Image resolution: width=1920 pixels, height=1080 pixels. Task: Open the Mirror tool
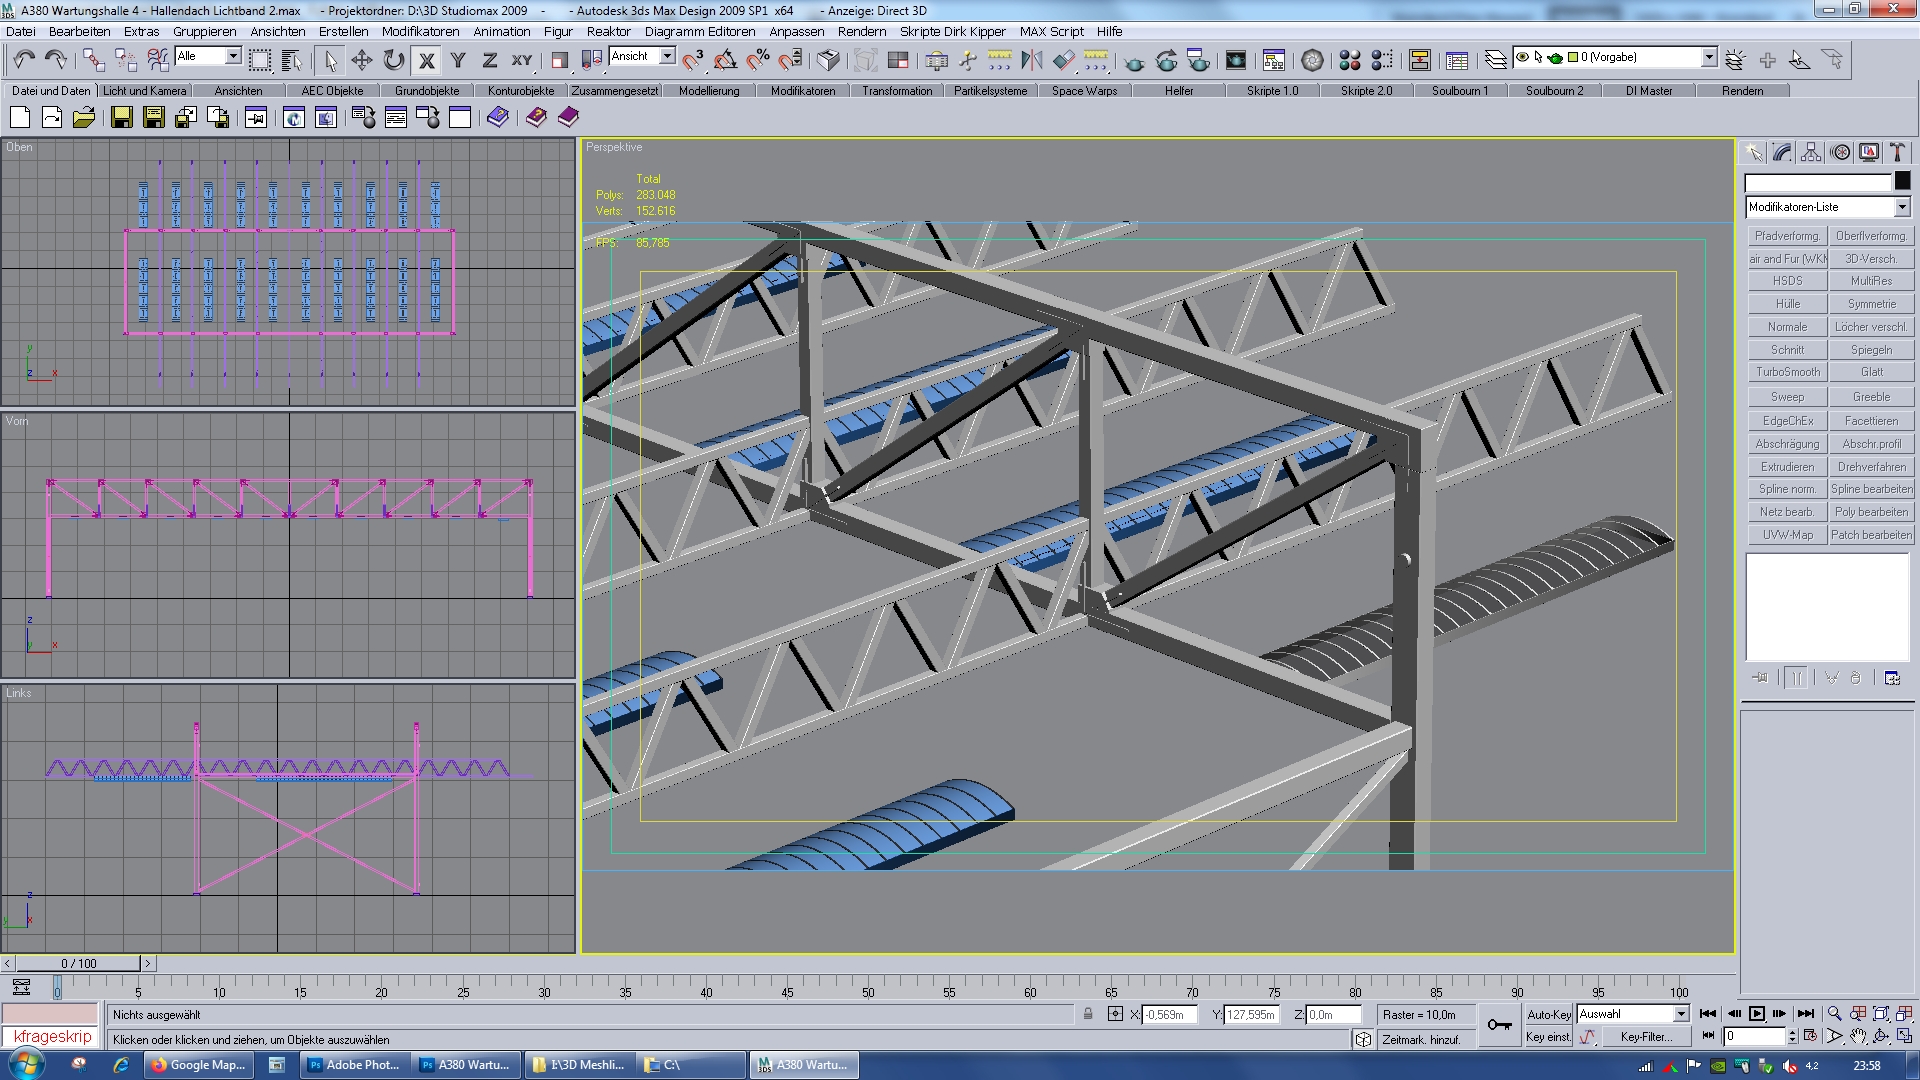pos(1031,60)
